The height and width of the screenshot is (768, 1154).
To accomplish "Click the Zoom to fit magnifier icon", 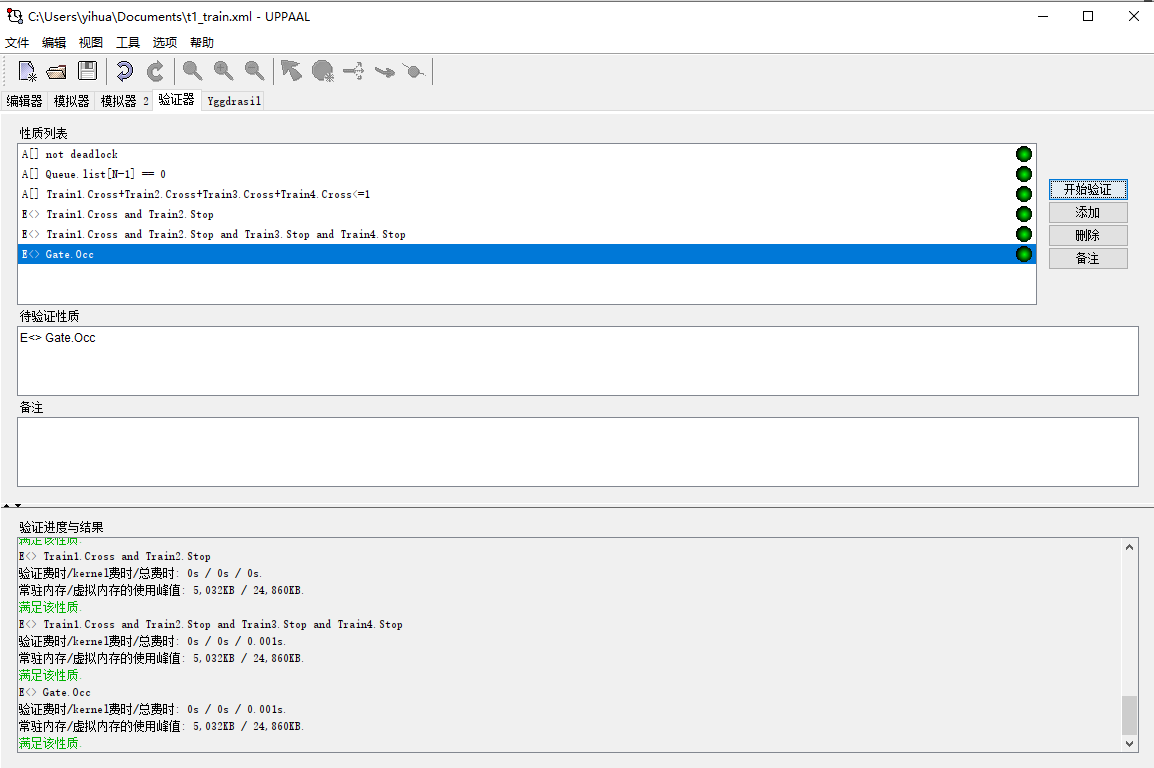I will pos(193,71).
